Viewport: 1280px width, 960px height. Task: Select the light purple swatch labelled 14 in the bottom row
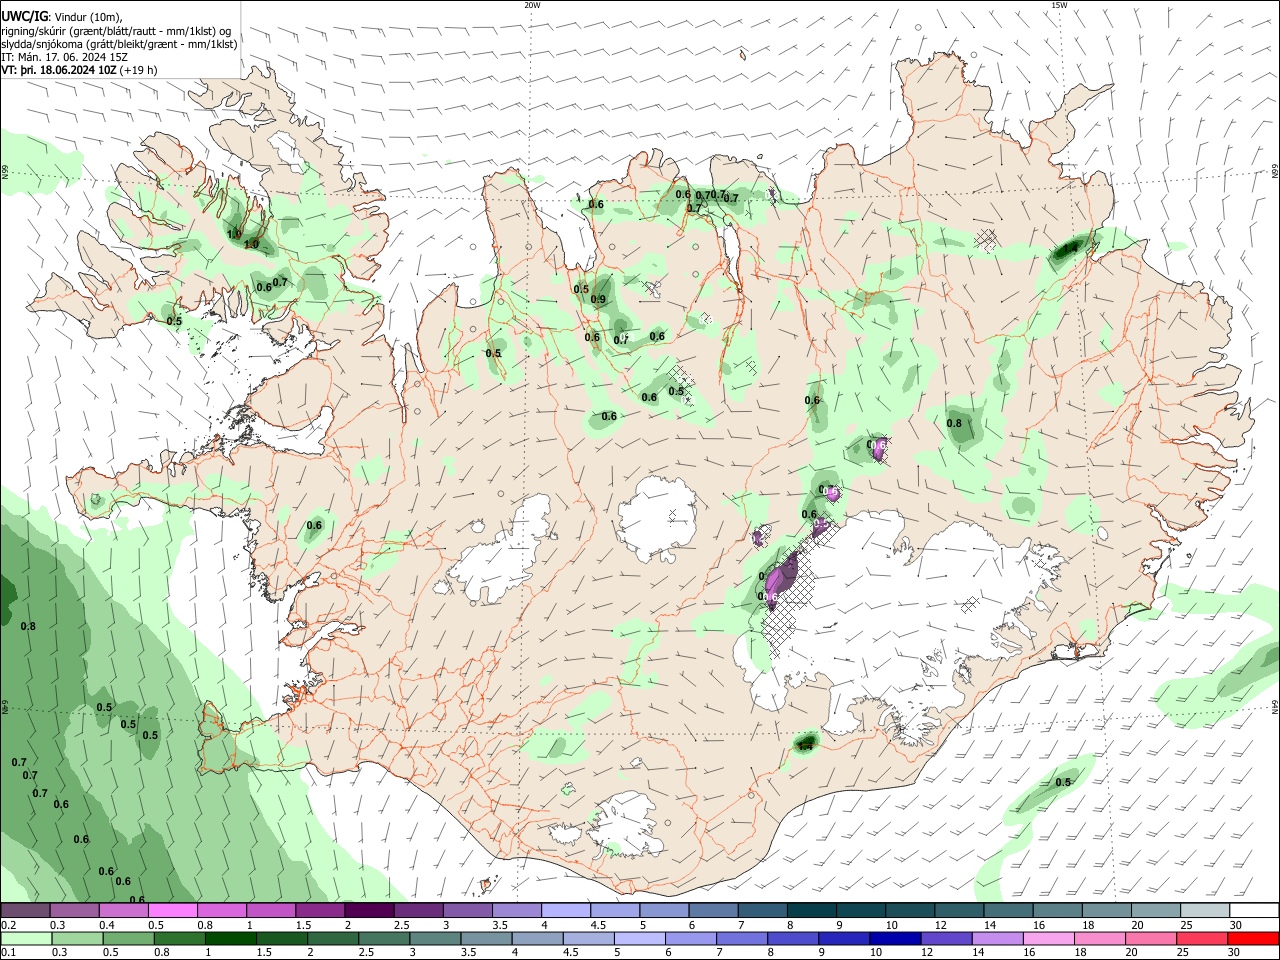996,939
